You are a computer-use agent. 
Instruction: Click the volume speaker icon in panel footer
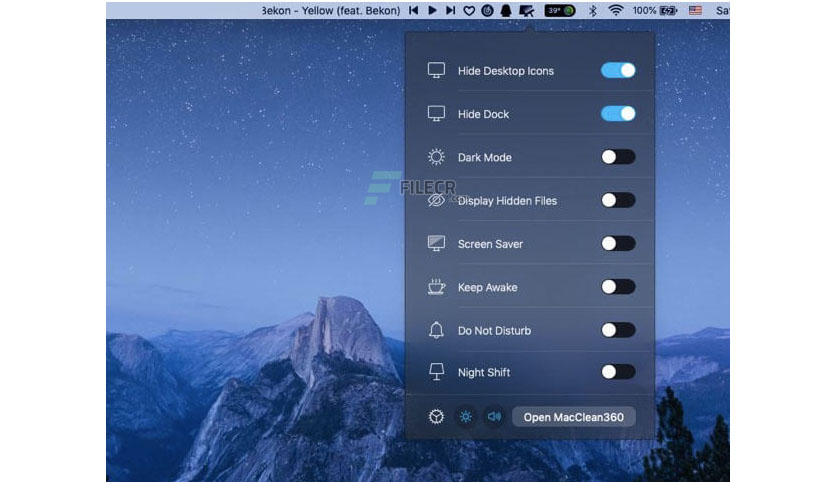(494, 416)
